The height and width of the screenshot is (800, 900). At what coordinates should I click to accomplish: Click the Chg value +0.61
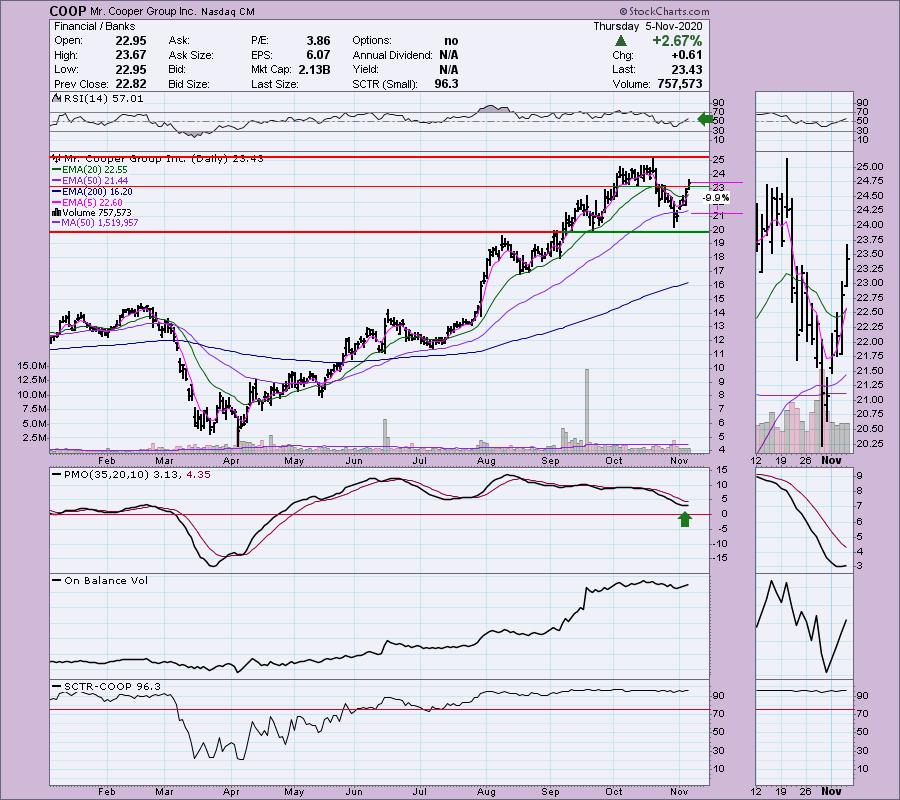686,55
